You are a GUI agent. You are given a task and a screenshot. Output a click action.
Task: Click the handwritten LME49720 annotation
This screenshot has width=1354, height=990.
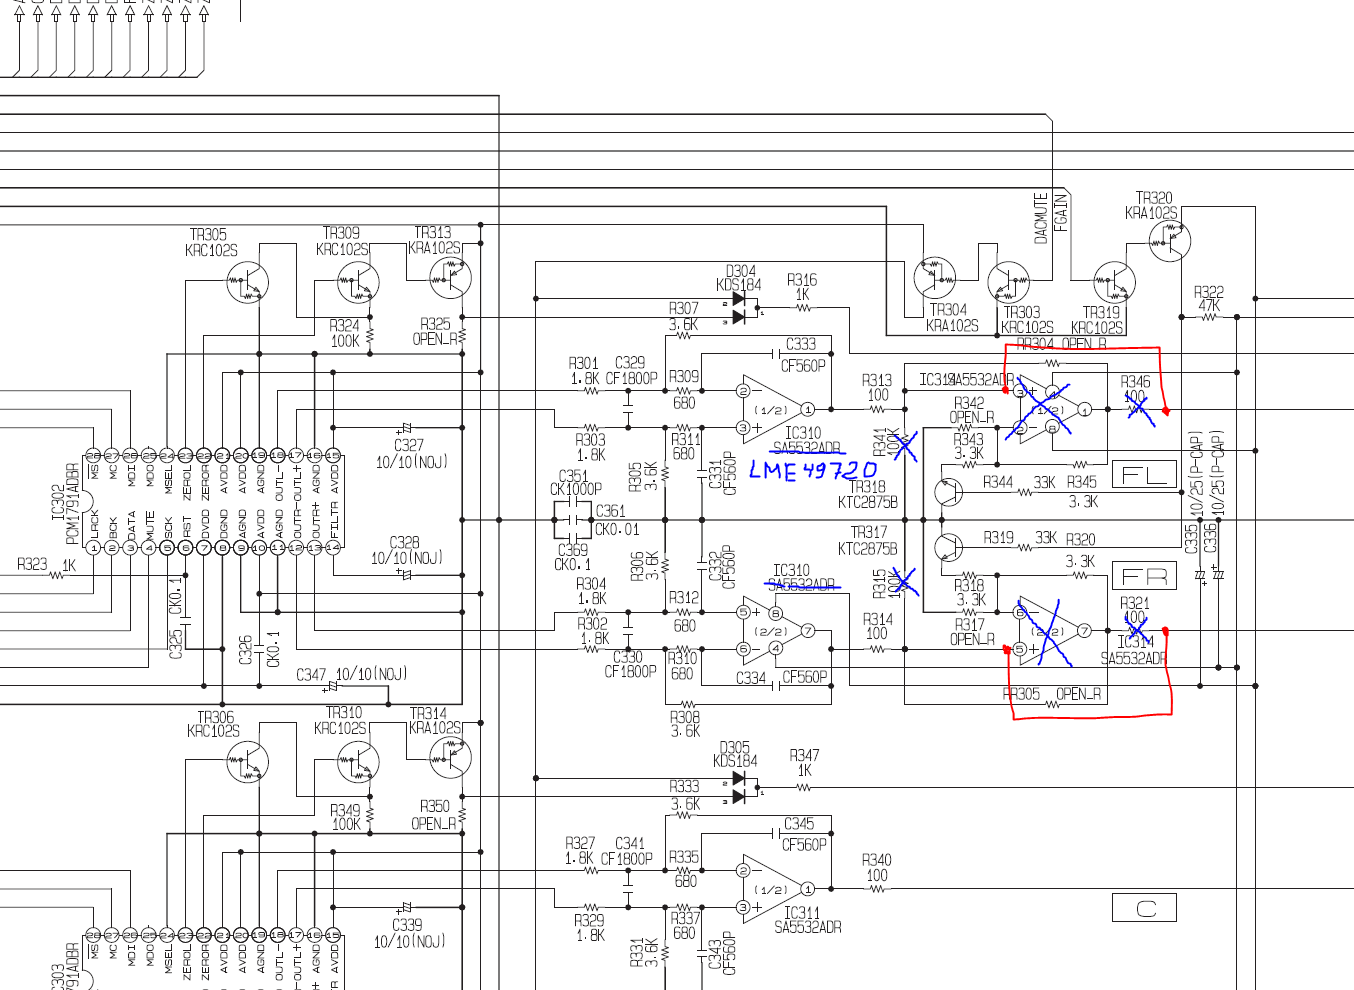click(812, 470)
